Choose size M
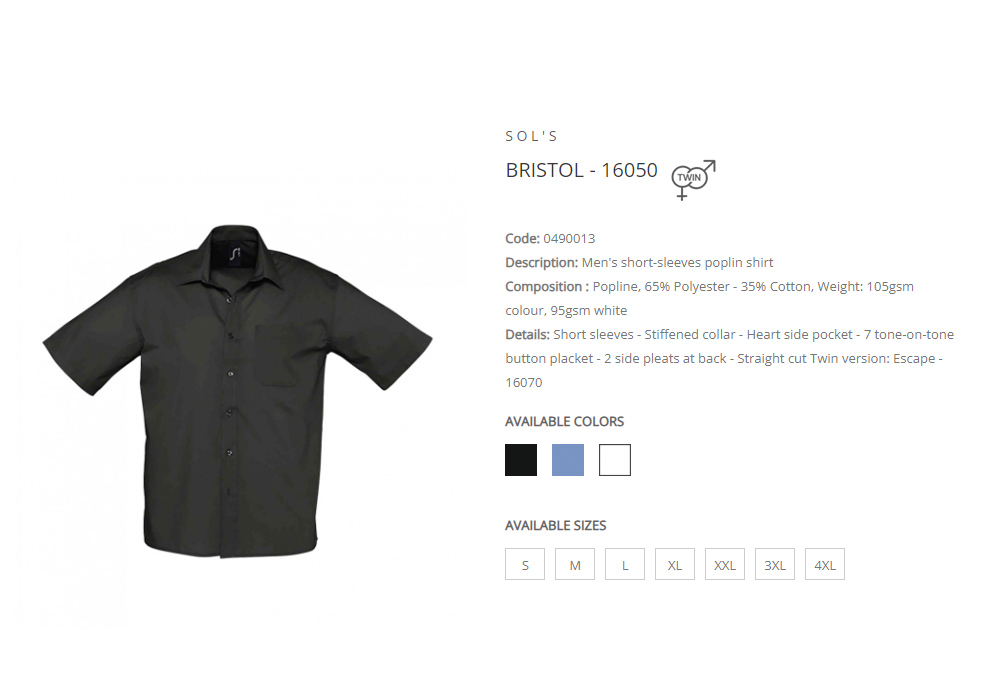This screenshot has height=686, width=991. tap(575, 564)
